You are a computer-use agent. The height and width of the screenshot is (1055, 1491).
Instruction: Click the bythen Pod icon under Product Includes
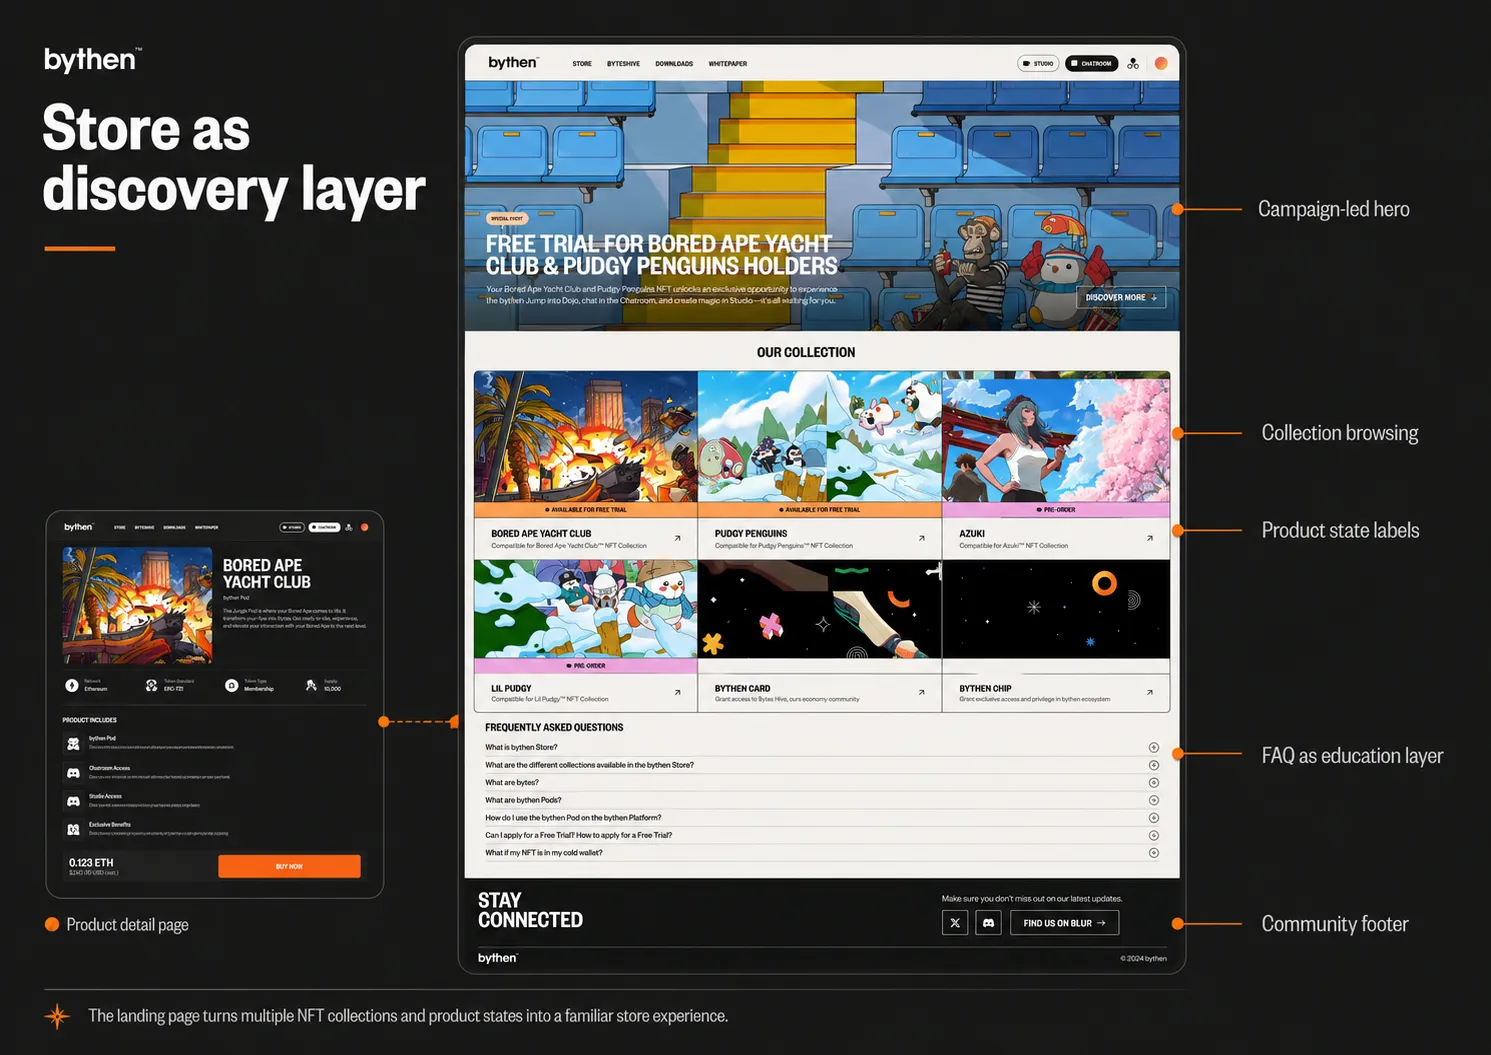point(73,744)
